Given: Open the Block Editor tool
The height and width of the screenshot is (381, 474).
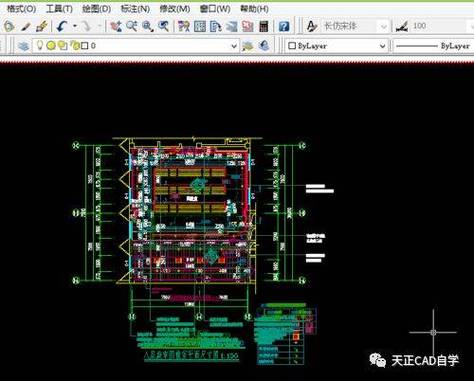Looking at the screenshot, I should click(42, 26).
